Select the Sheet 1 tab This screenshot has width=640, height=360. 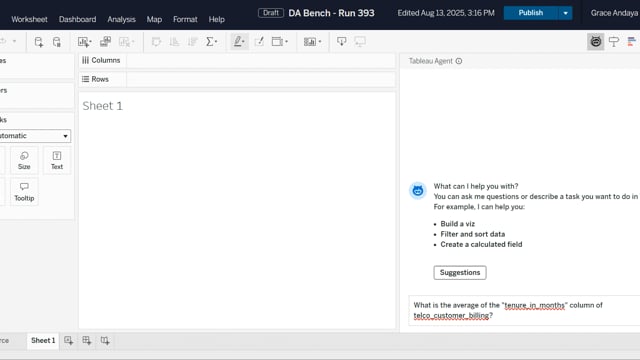coord(43,340)
